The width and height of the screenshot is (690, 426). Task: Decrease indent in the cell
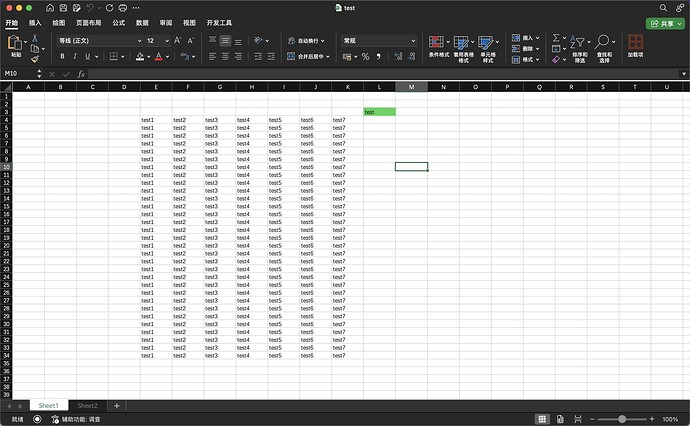point(258,56)
